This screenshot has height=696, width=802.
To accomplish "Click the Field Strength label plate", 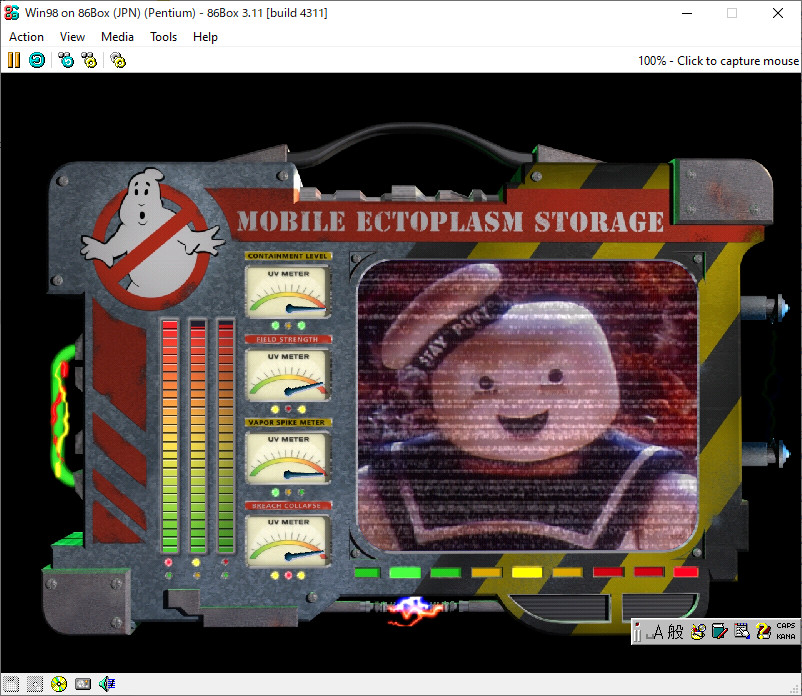I will [288, 339].
